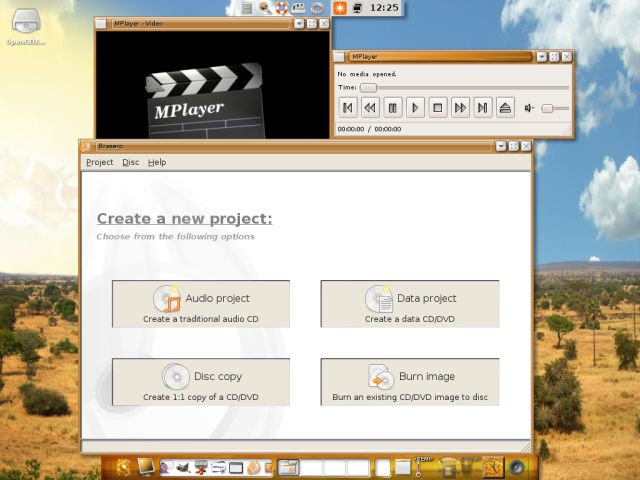Click the monitor icon in bottom dock
640x480 pixels.
coord(146,466)
